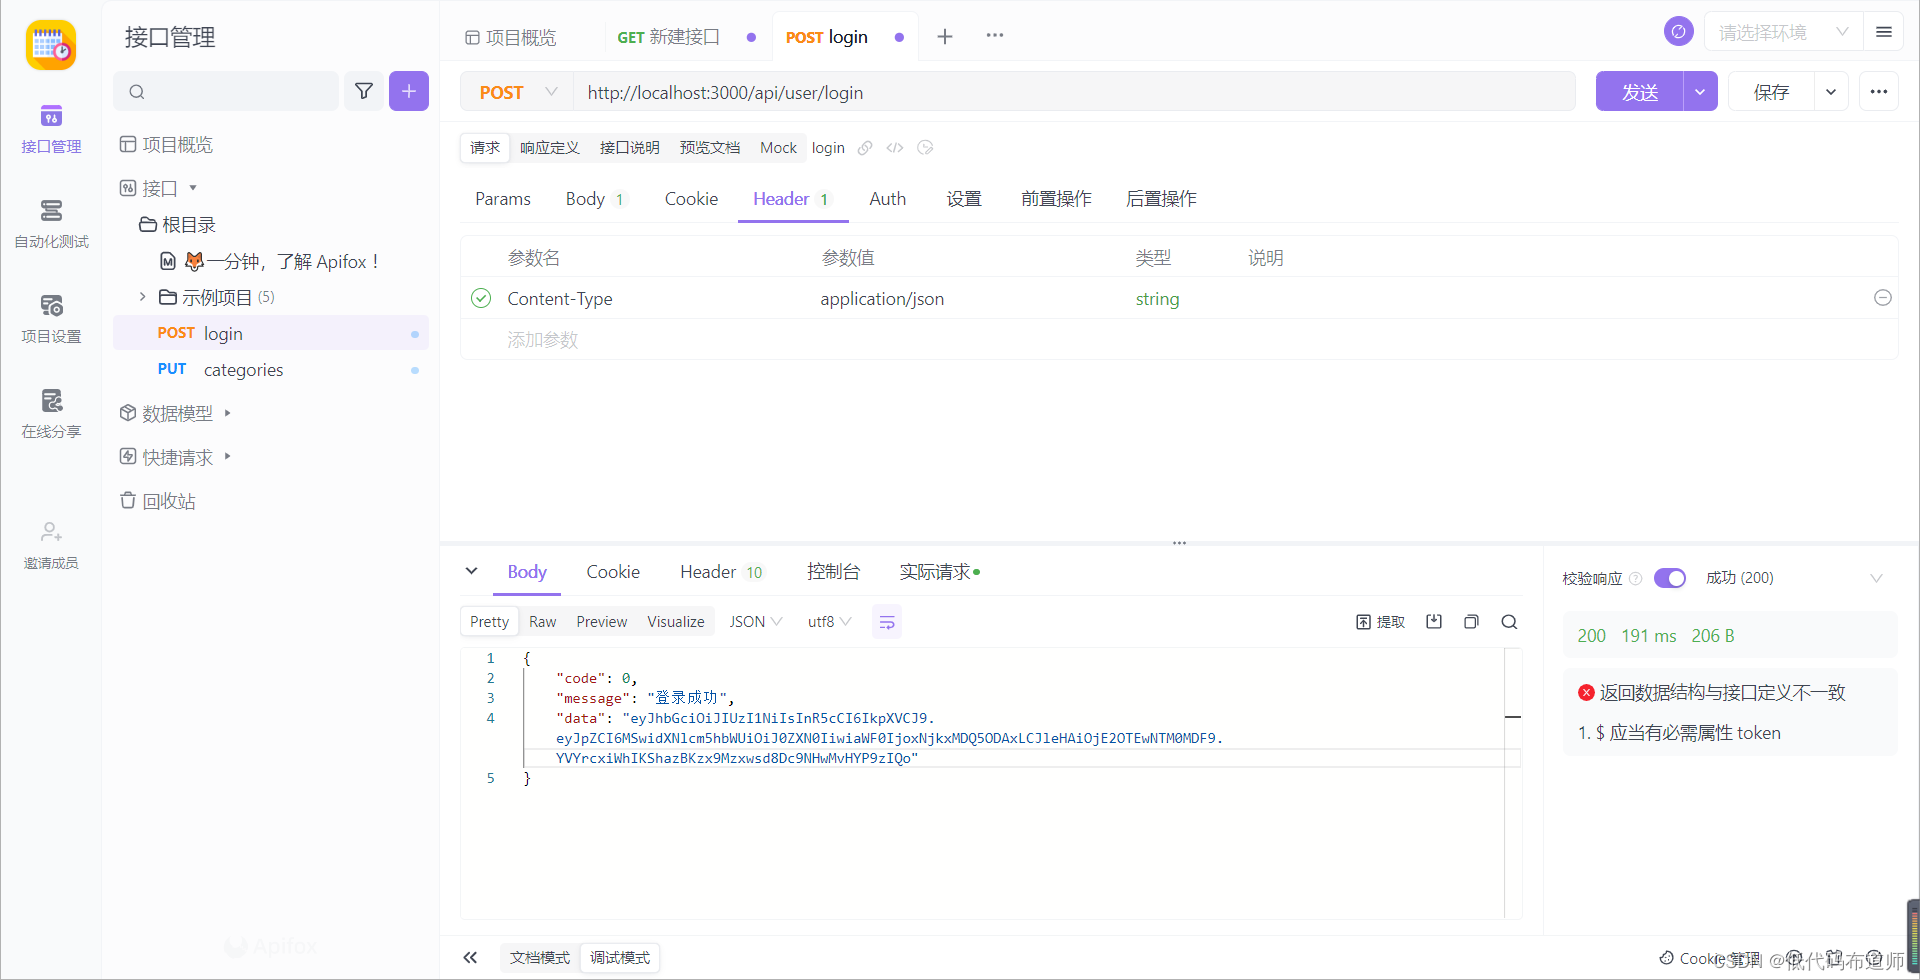Image resolution: width=1920 pixels, height=980 pixels.
Task: Click the 提取 extract icon above response
Action: click(x=1379, y=621)
